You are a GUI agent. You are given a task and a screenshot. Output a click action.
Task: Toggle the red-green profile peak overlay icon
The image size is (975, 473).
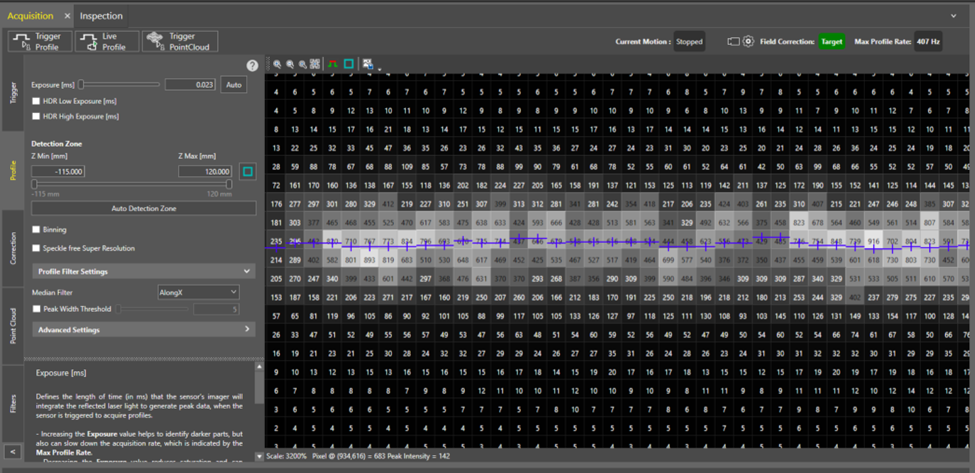pos(333,64)
